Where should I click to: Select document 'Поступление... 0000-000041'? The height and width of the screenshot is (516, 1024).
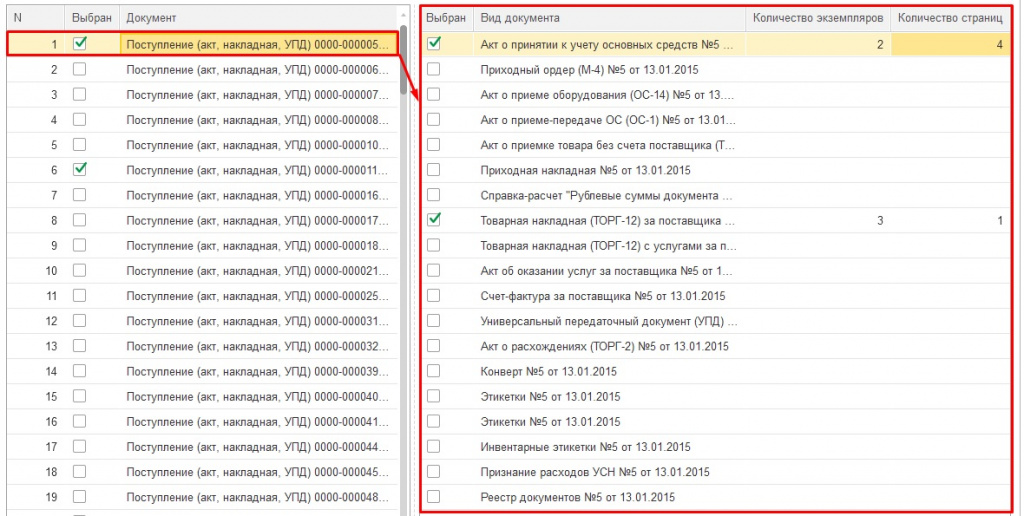[x=258, y=421]
